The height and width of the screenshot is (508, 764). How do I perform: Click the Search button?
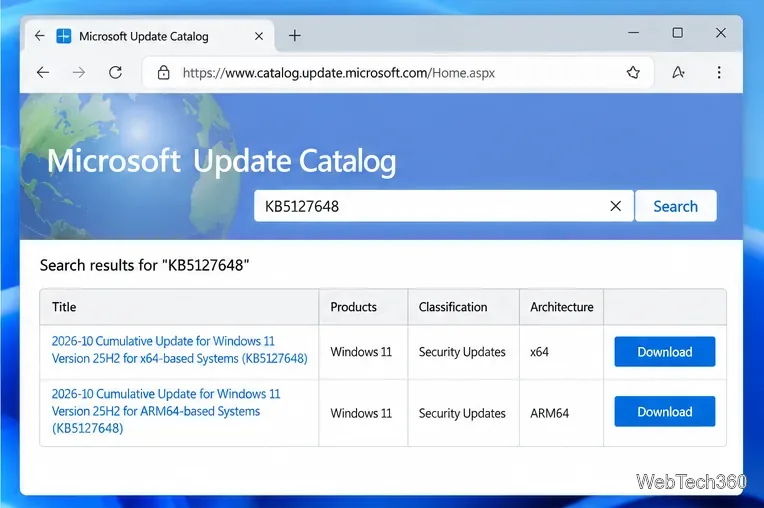[675, 206]
